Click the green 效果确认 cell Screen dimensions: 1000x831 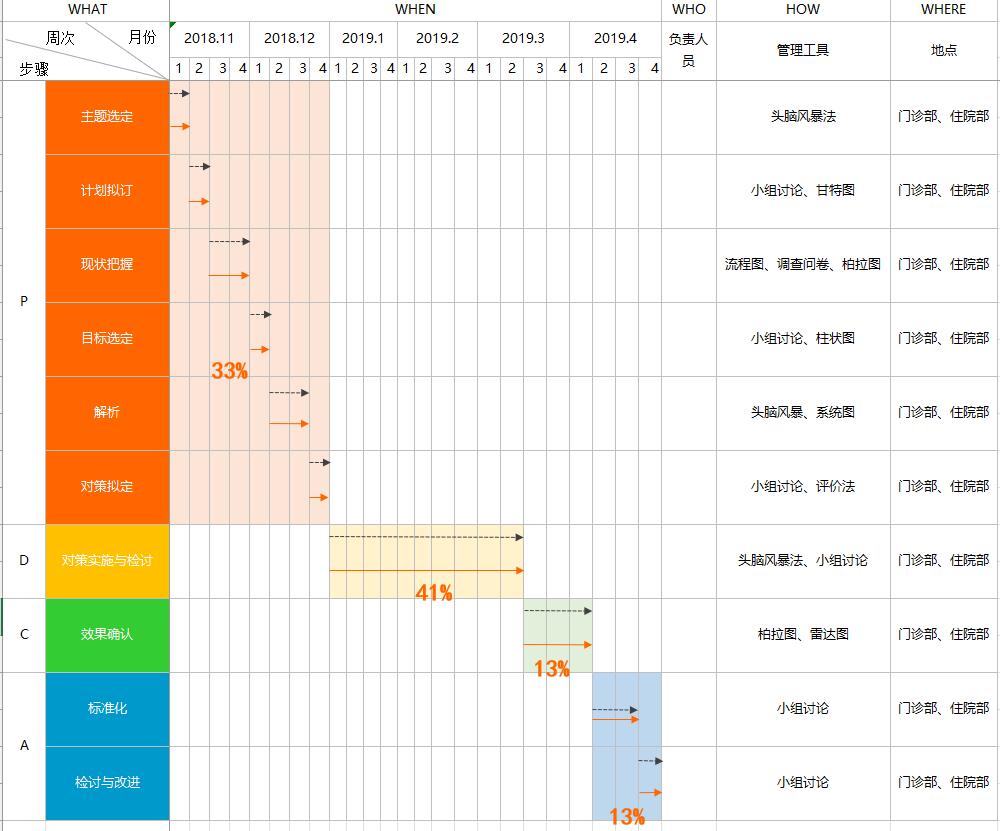(107, 635)
